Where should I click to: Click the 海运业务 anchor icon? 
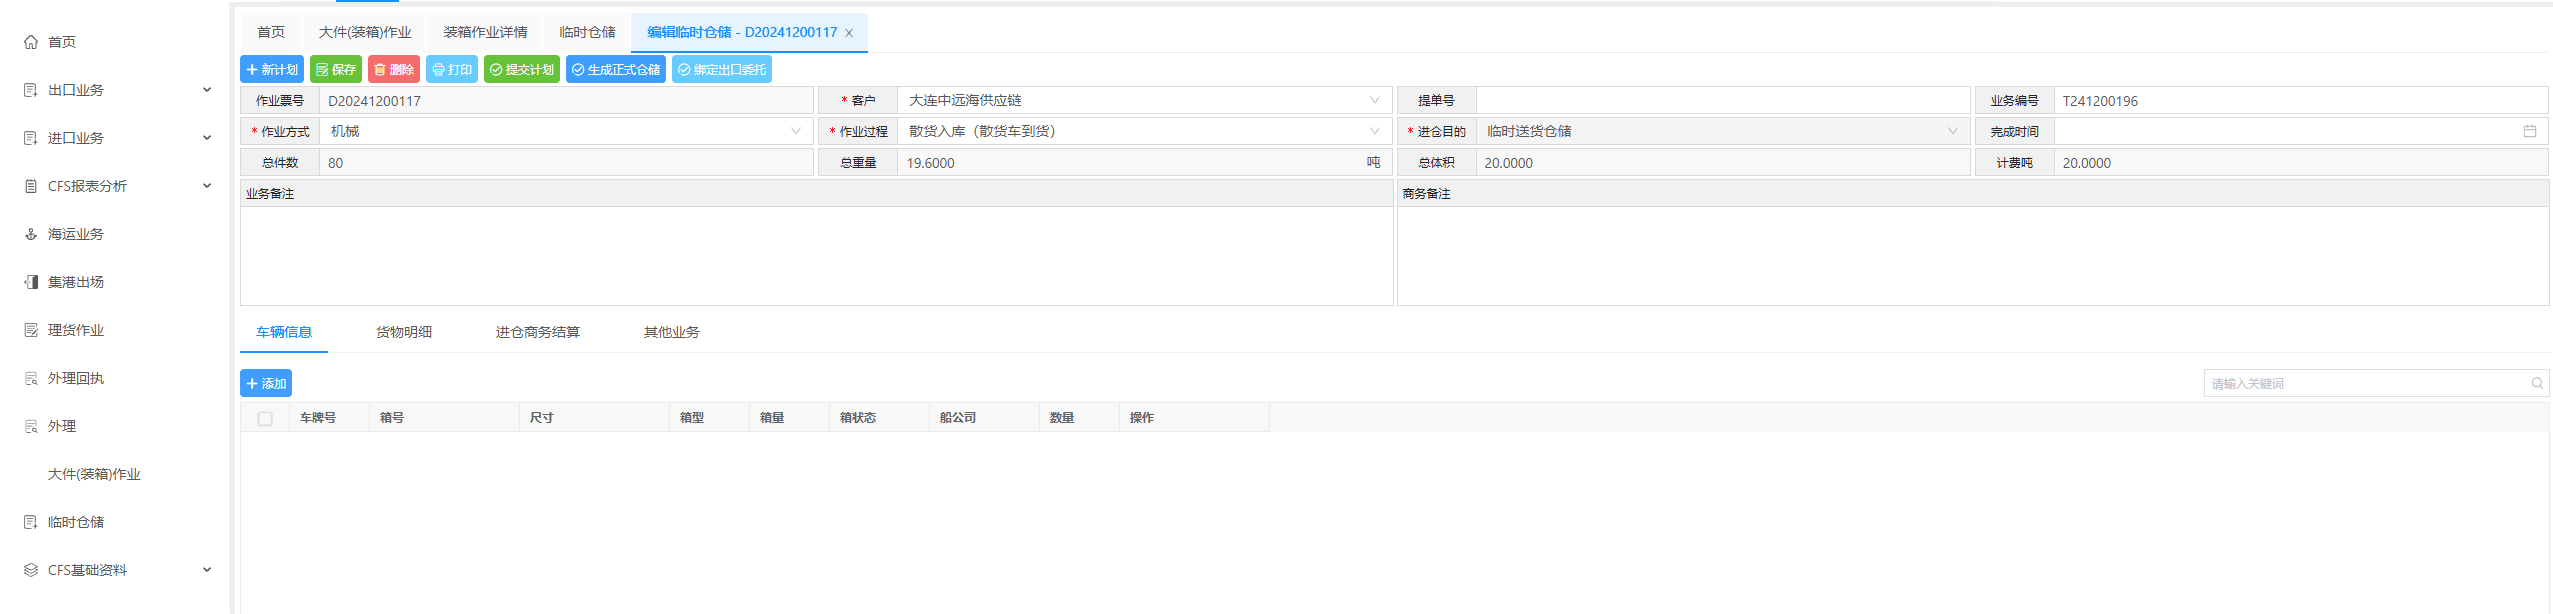coord(31,234)
